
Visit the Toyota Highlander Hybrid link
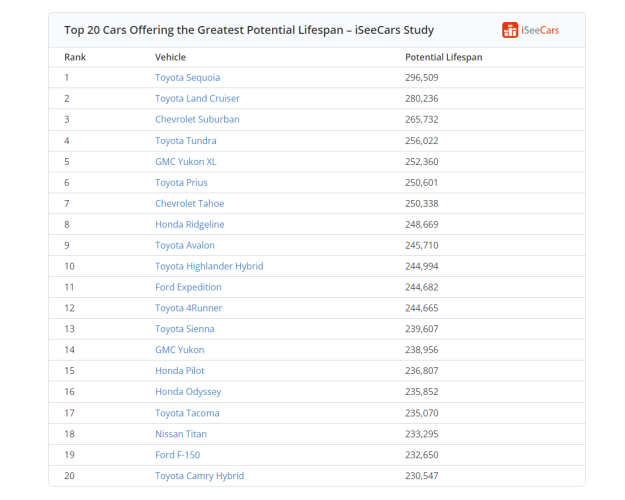pos(209,266)
